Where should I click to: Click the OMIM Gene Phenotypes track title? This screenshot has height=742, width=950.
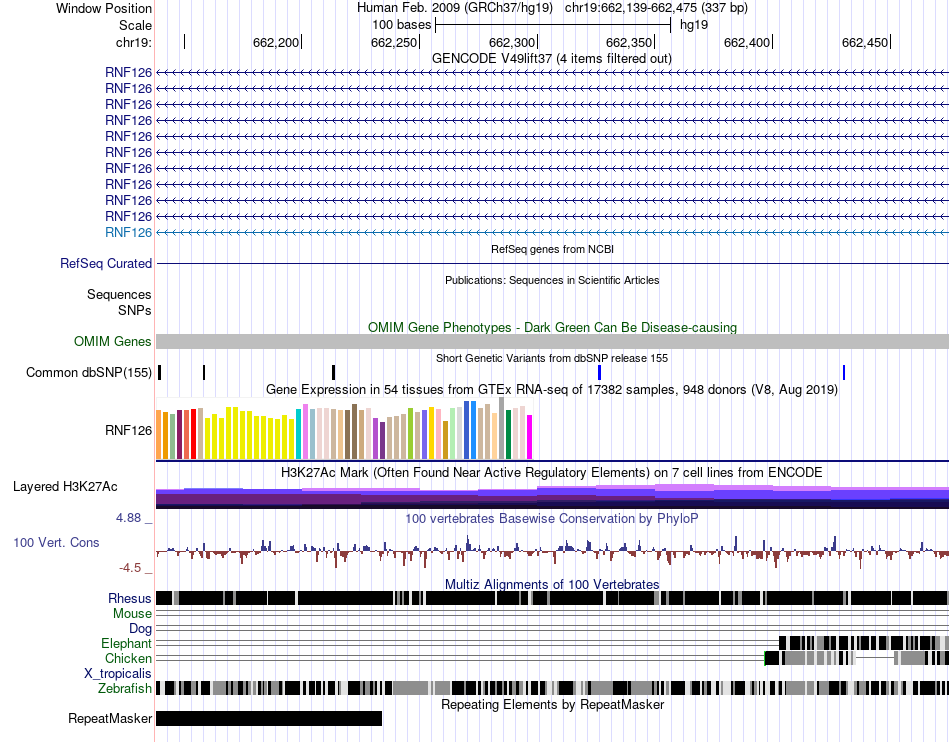553,328
